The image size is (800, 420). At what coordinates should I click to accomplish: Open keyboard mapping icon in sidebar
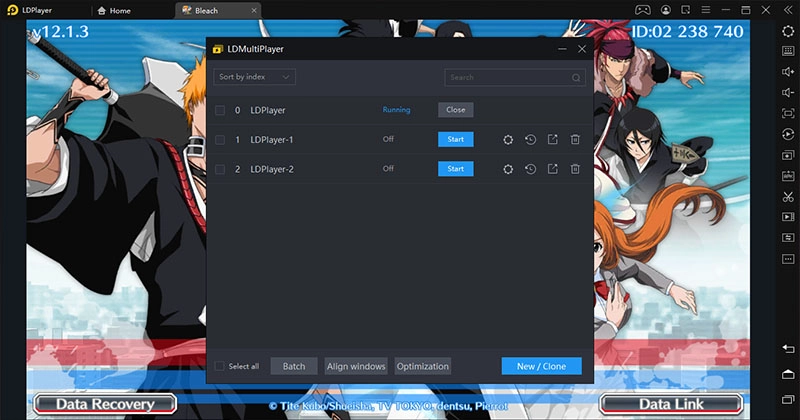tap(788, 51)
